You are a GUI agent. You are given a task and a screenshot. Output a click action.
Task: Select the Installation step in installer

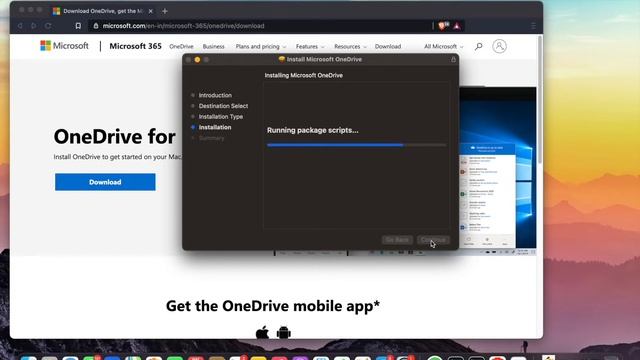point(215,127)
